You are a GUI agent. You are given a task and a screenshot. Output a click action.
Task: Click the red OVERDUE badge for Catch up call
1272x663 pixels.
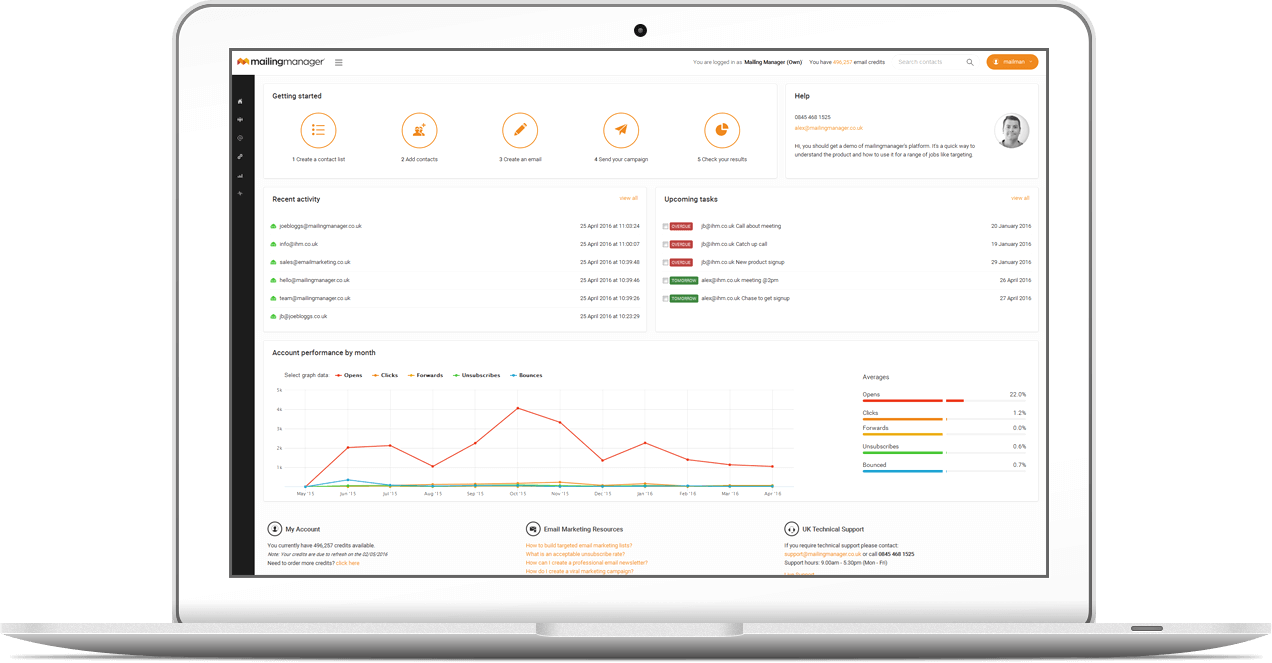click(681, 244)
